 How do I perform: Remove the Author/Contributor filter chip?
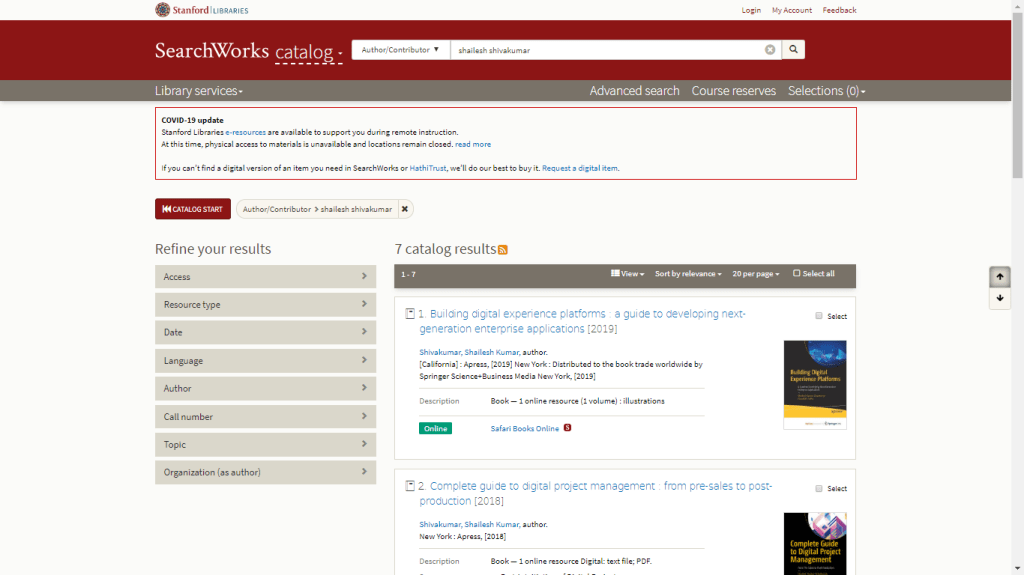click(x=404, y=209)
